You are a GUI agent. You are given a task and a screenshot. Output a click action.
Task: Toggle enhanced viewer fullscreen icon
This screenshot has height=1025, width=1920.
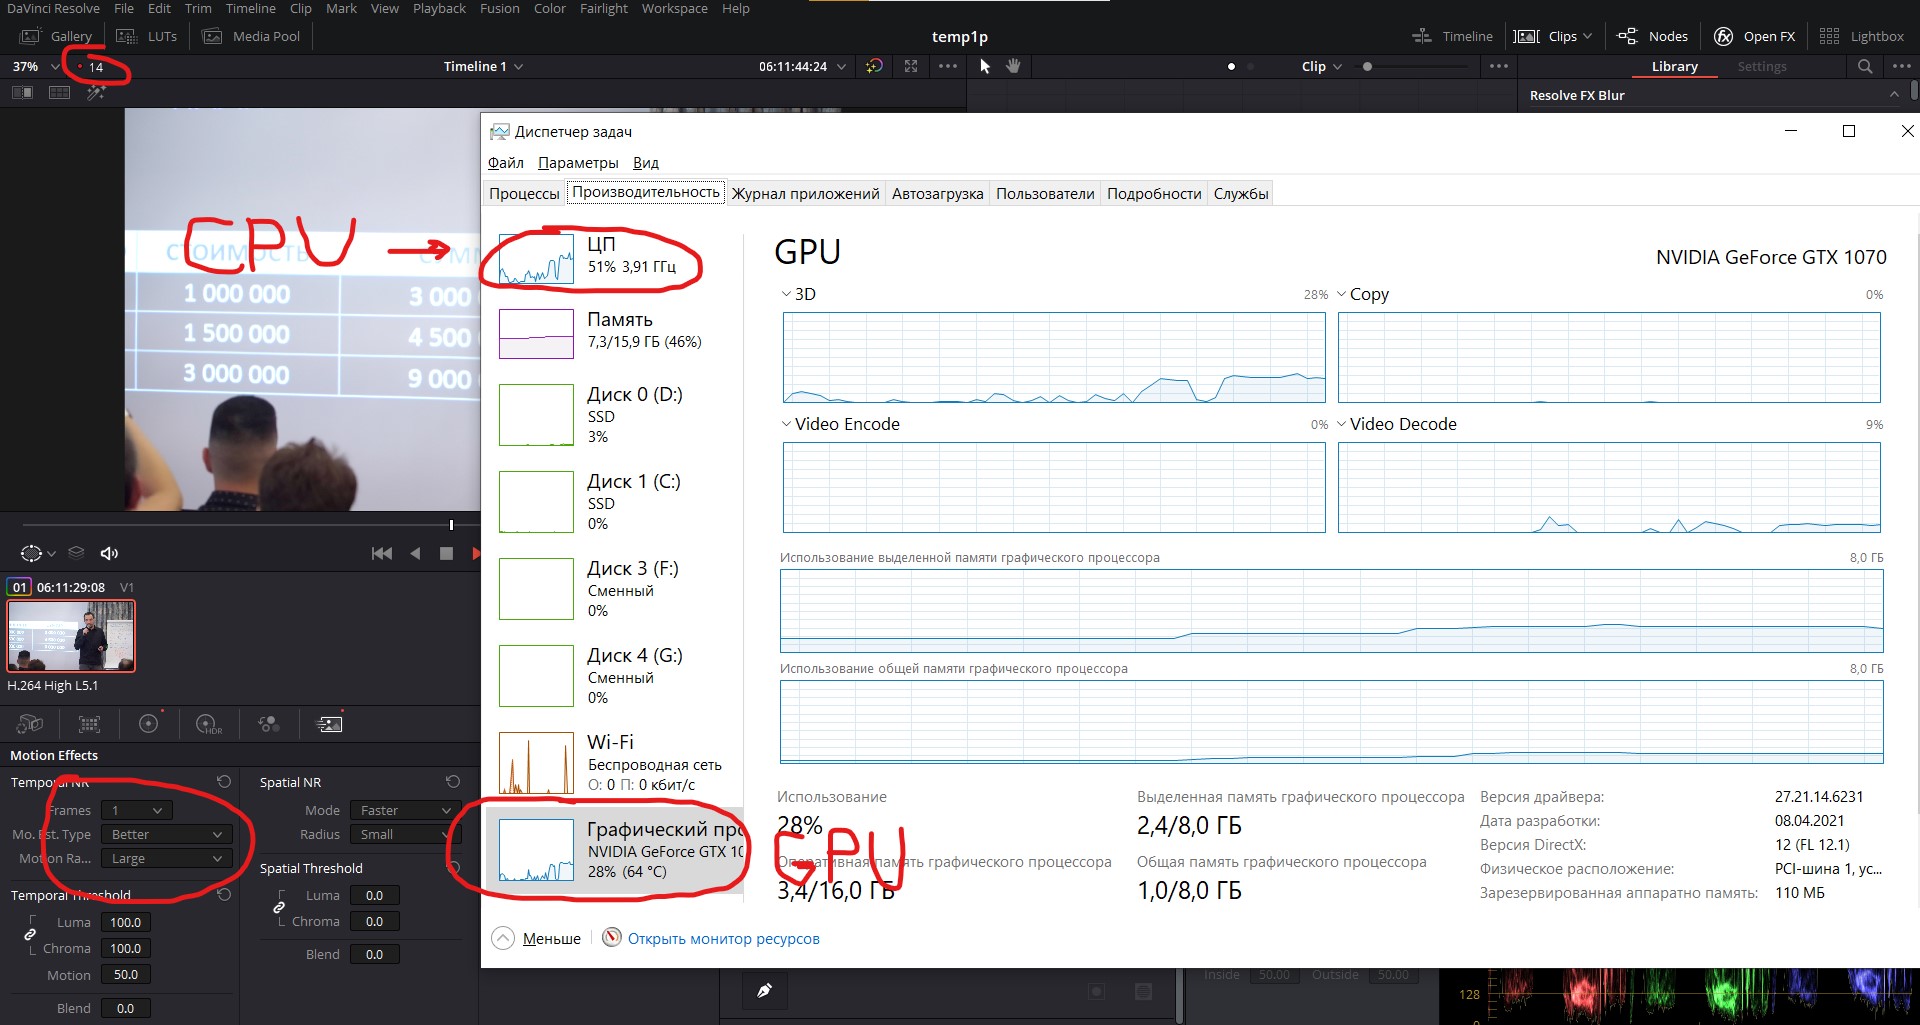pos(911,66)
